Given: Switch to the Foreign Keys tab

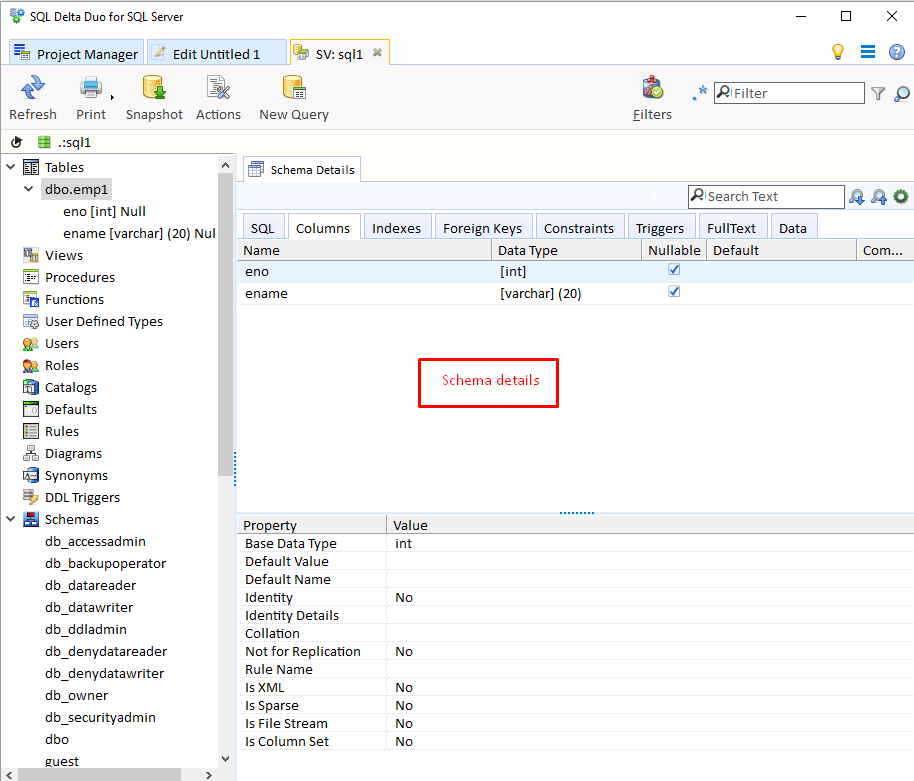Looking at the screenshot, I should 483,227.
